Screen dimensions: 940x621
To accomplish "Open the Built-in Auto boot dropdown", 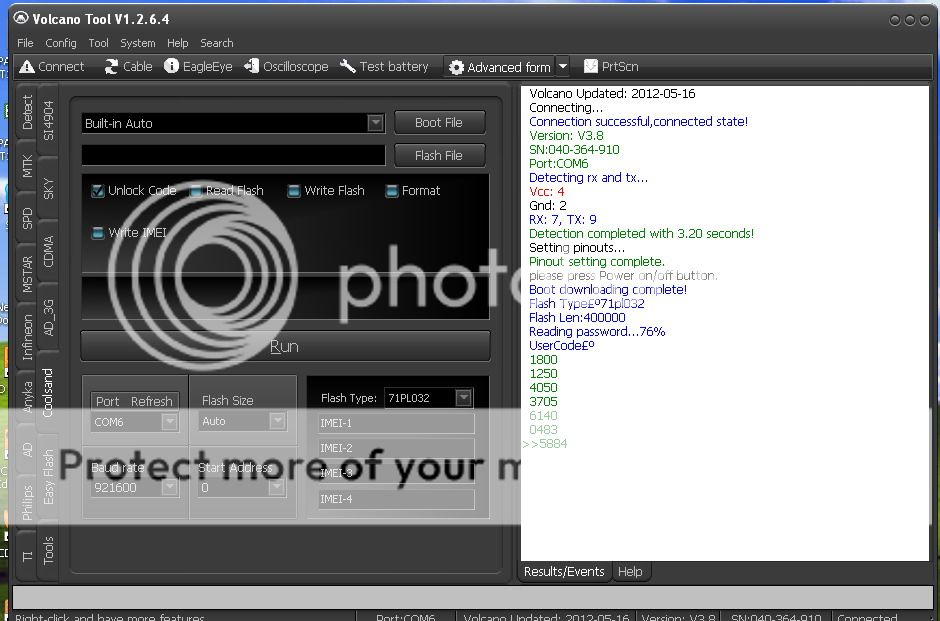I will pos(375,123).
